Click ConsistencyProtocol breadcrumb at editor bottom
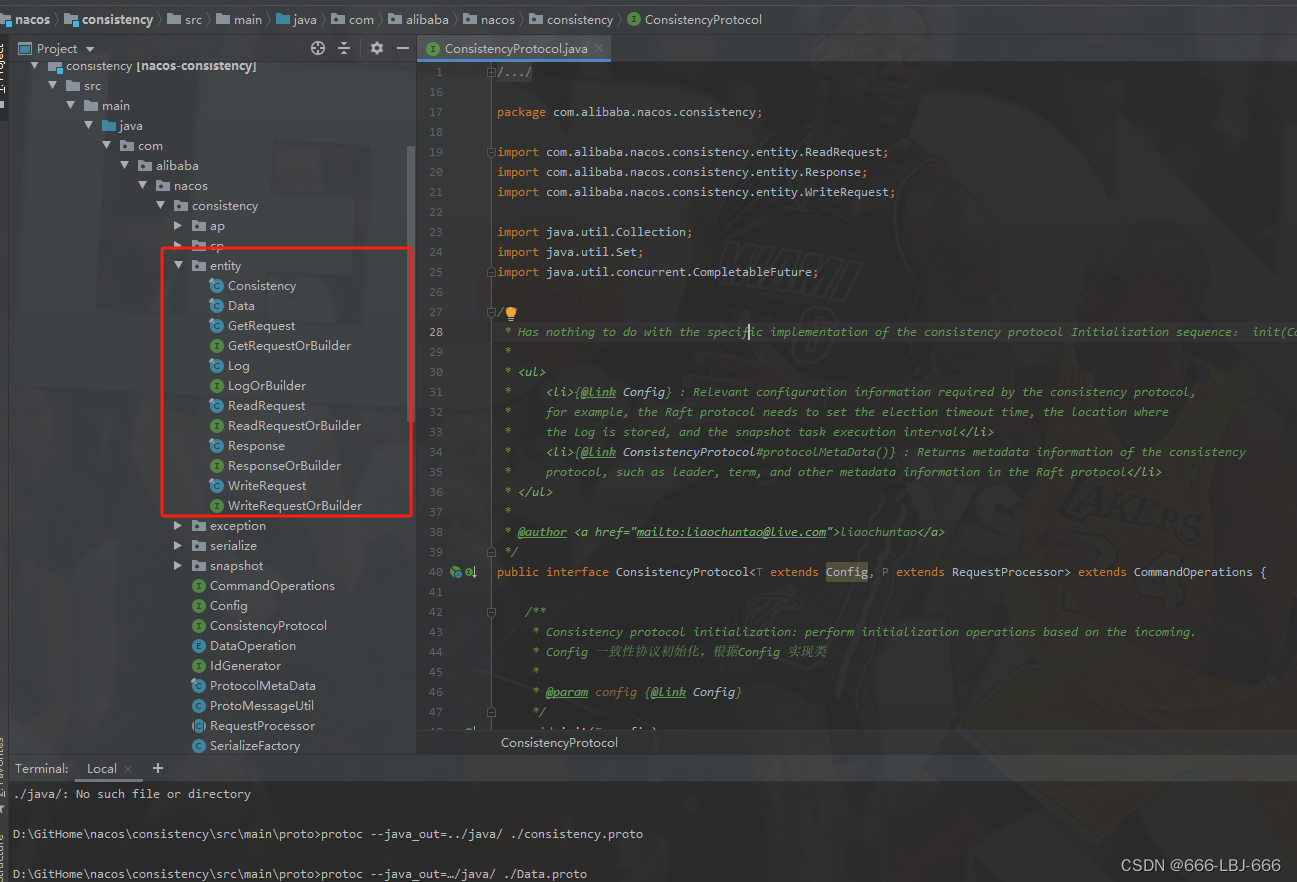The height and width of the screenshot is (882, 1297). [x=559, y=743]
